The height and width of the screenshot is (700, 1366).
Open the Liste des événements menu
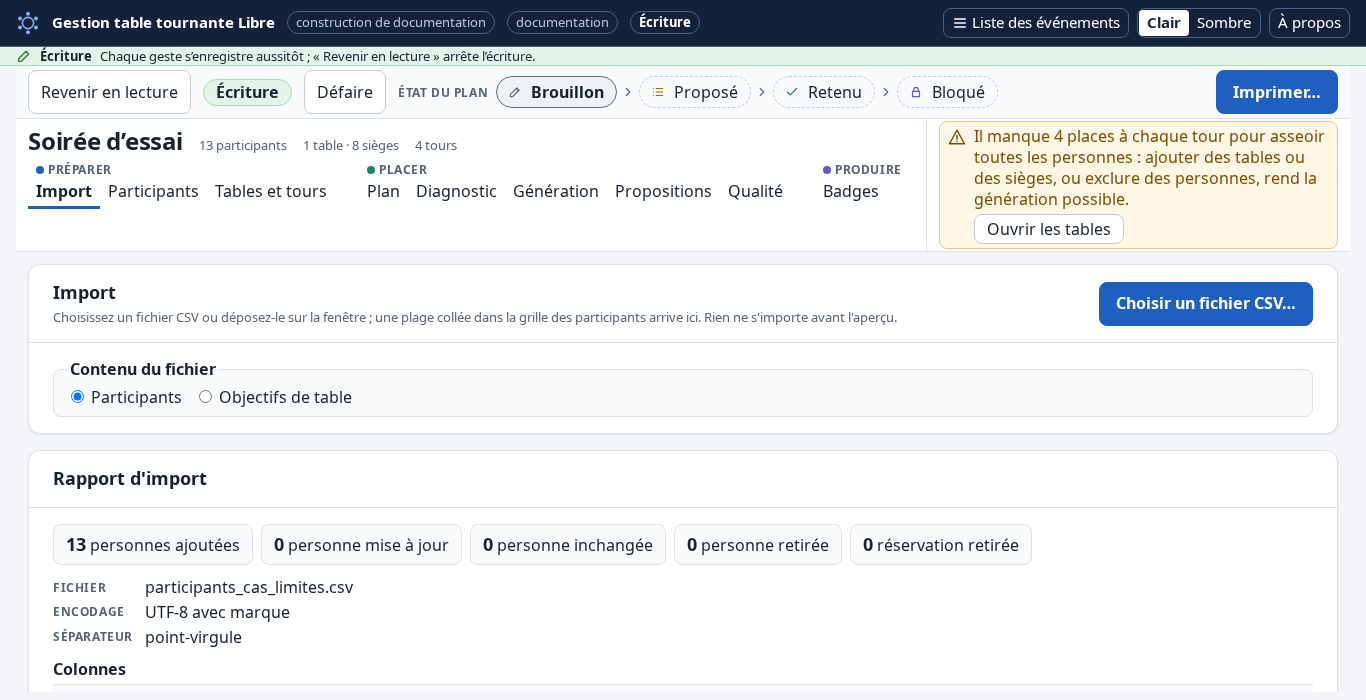(x=1036, y=23)
